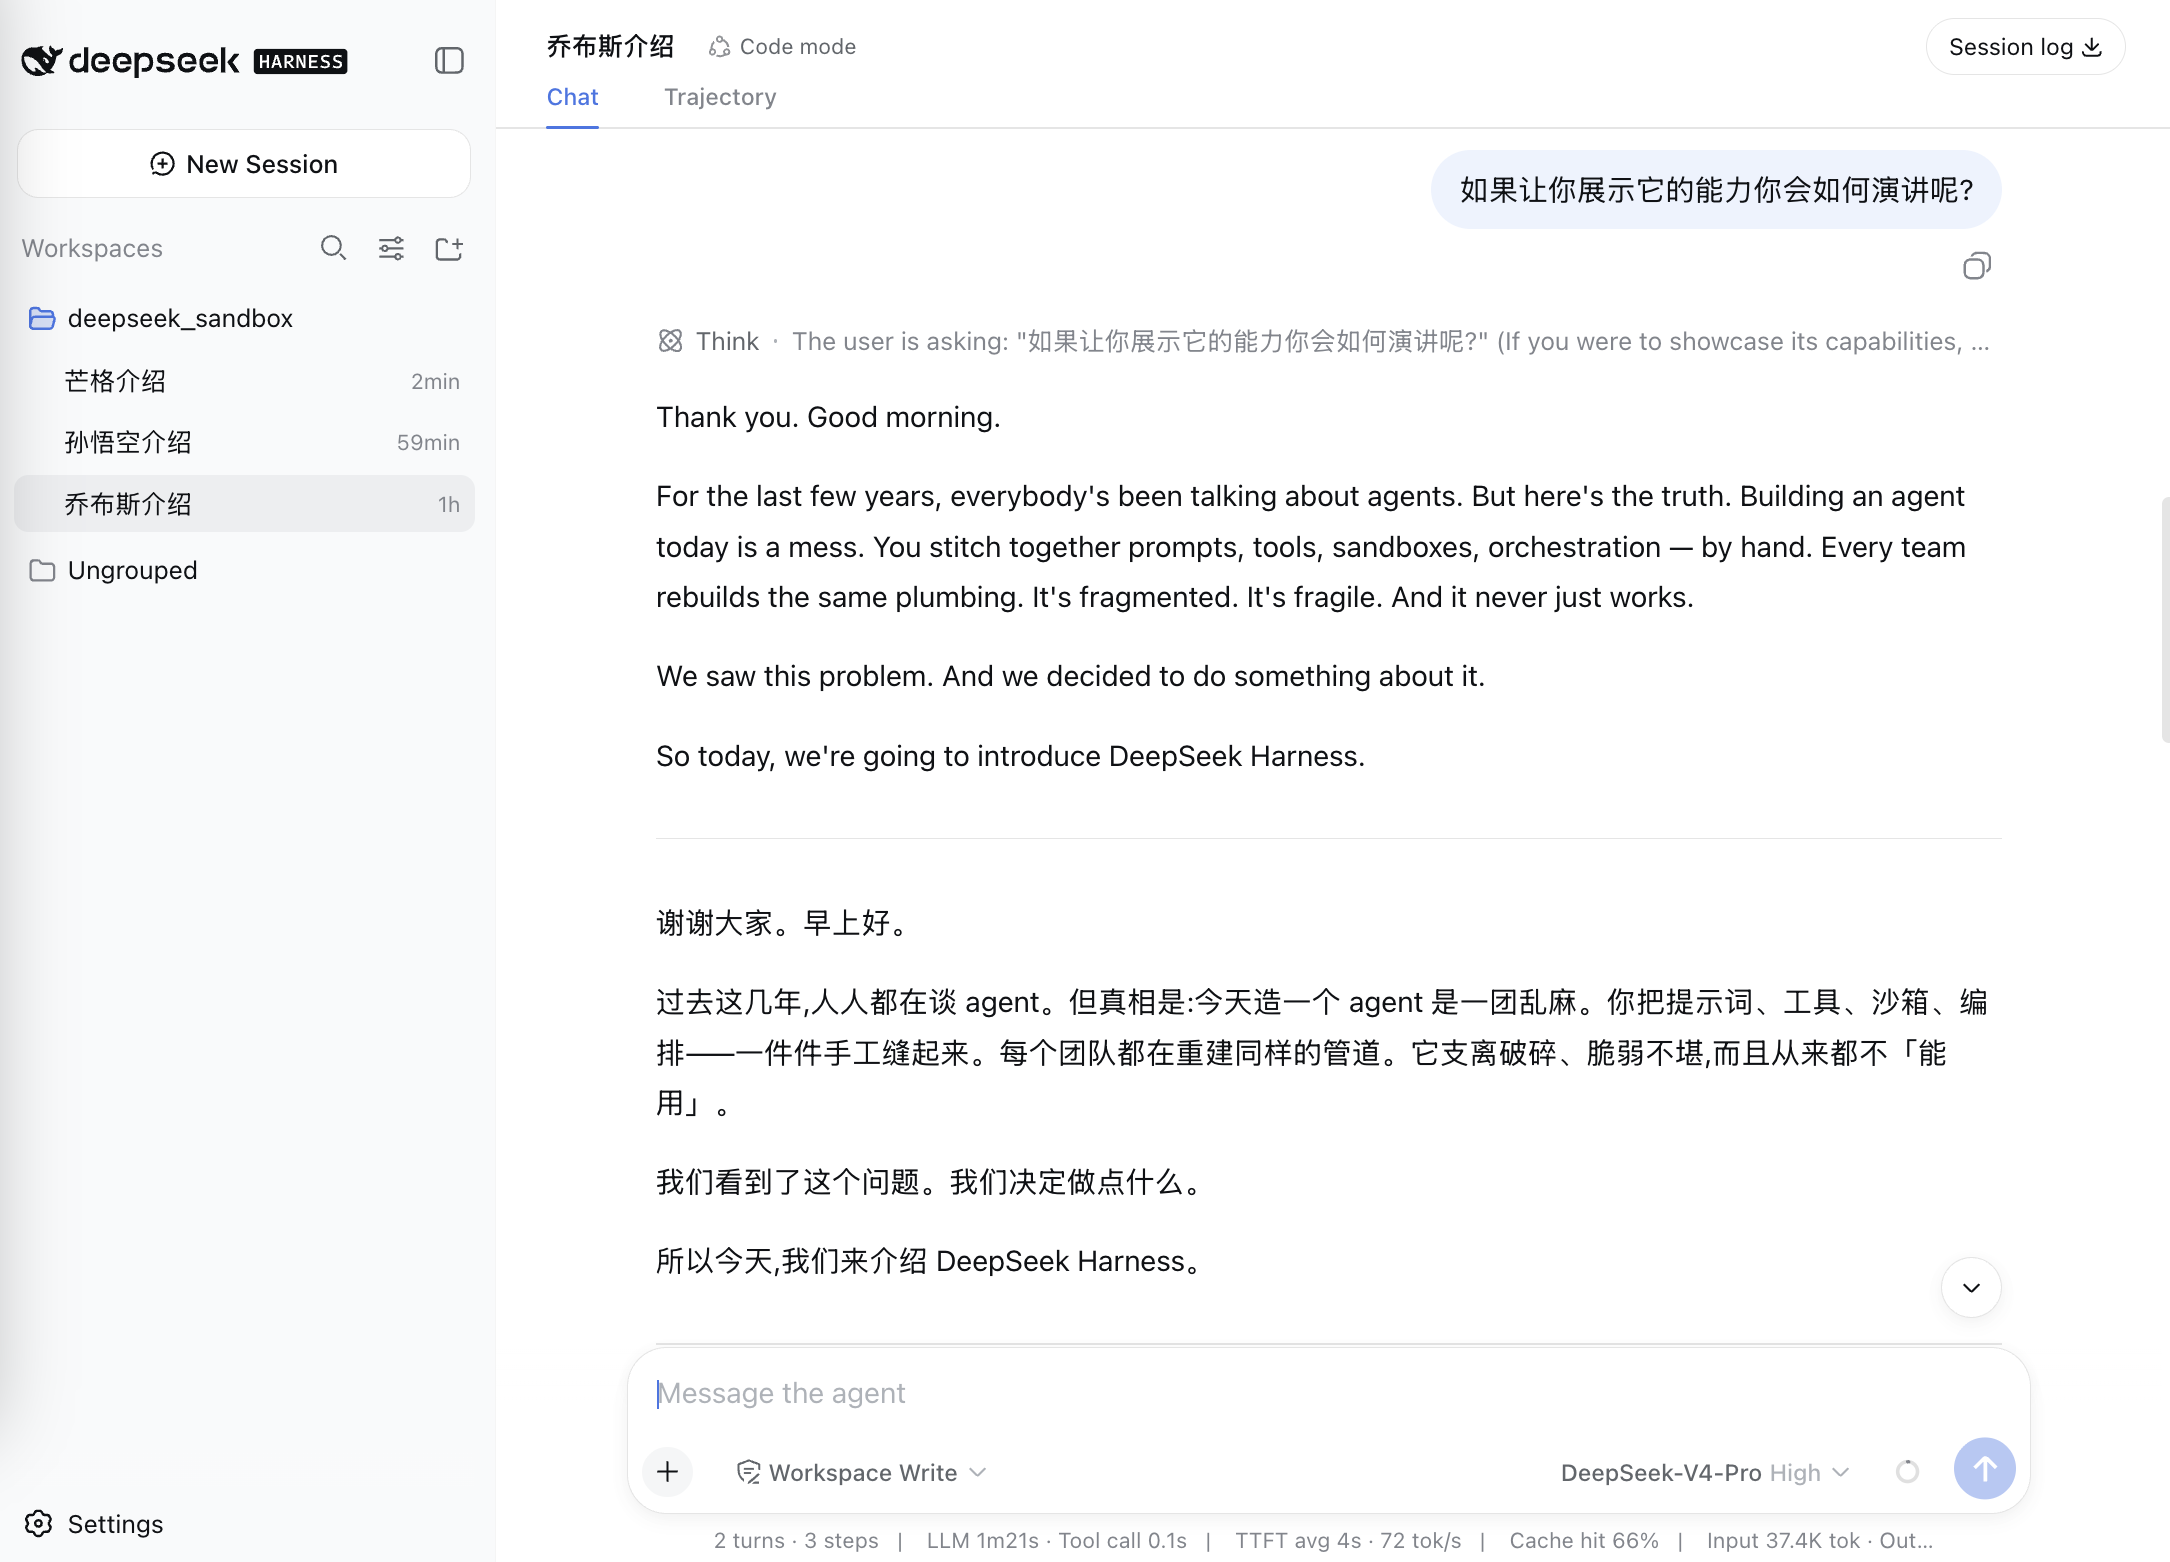
Task: Click the Workspaces heading label
Action: click(92, 248)
